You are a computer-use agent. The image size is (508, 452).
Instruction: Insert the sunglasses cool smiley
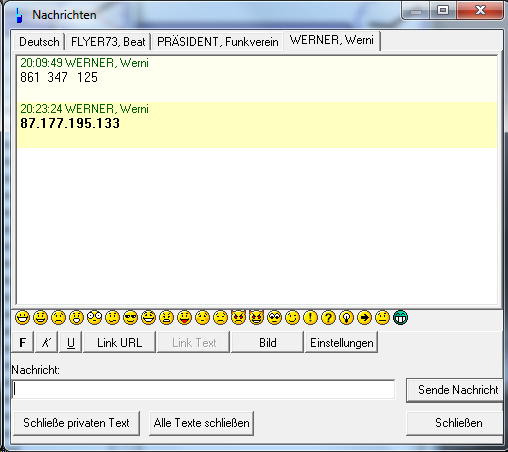[x=130, y=318]
